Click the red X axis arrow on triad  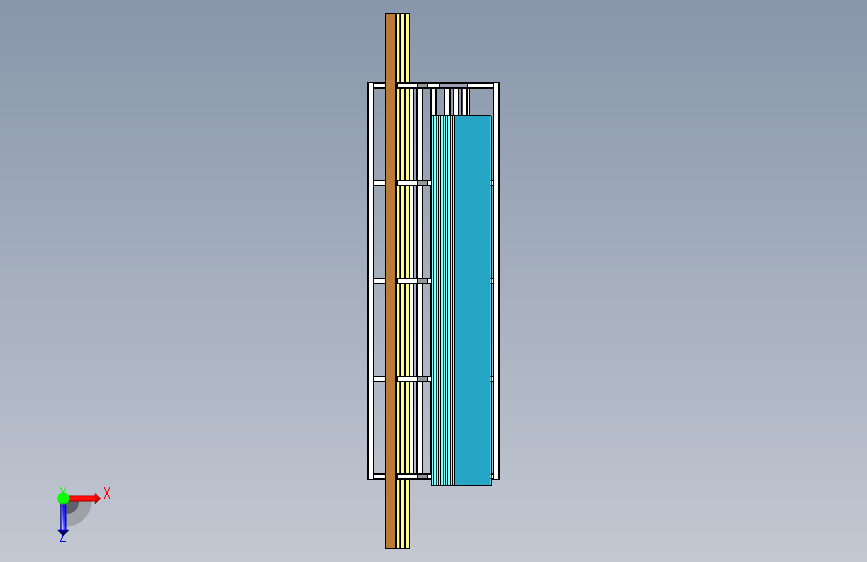85,498
